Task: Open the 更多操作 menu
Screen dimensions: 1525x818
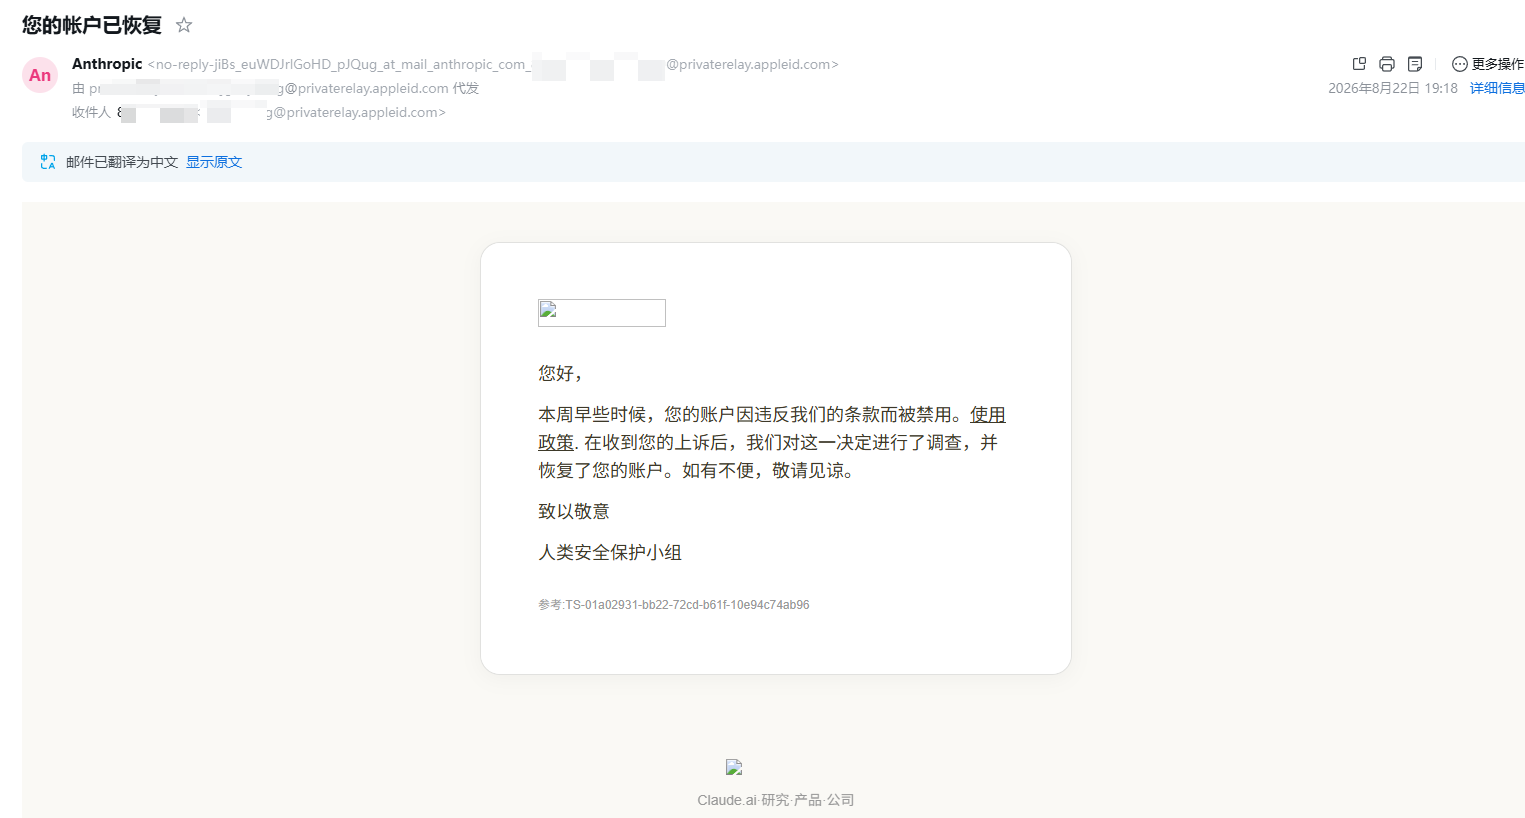Action: point(1488,64)
